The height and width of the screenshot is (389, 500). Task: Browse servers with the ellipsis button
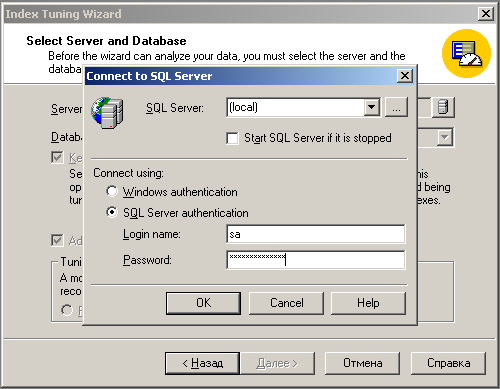click(396, 107)
